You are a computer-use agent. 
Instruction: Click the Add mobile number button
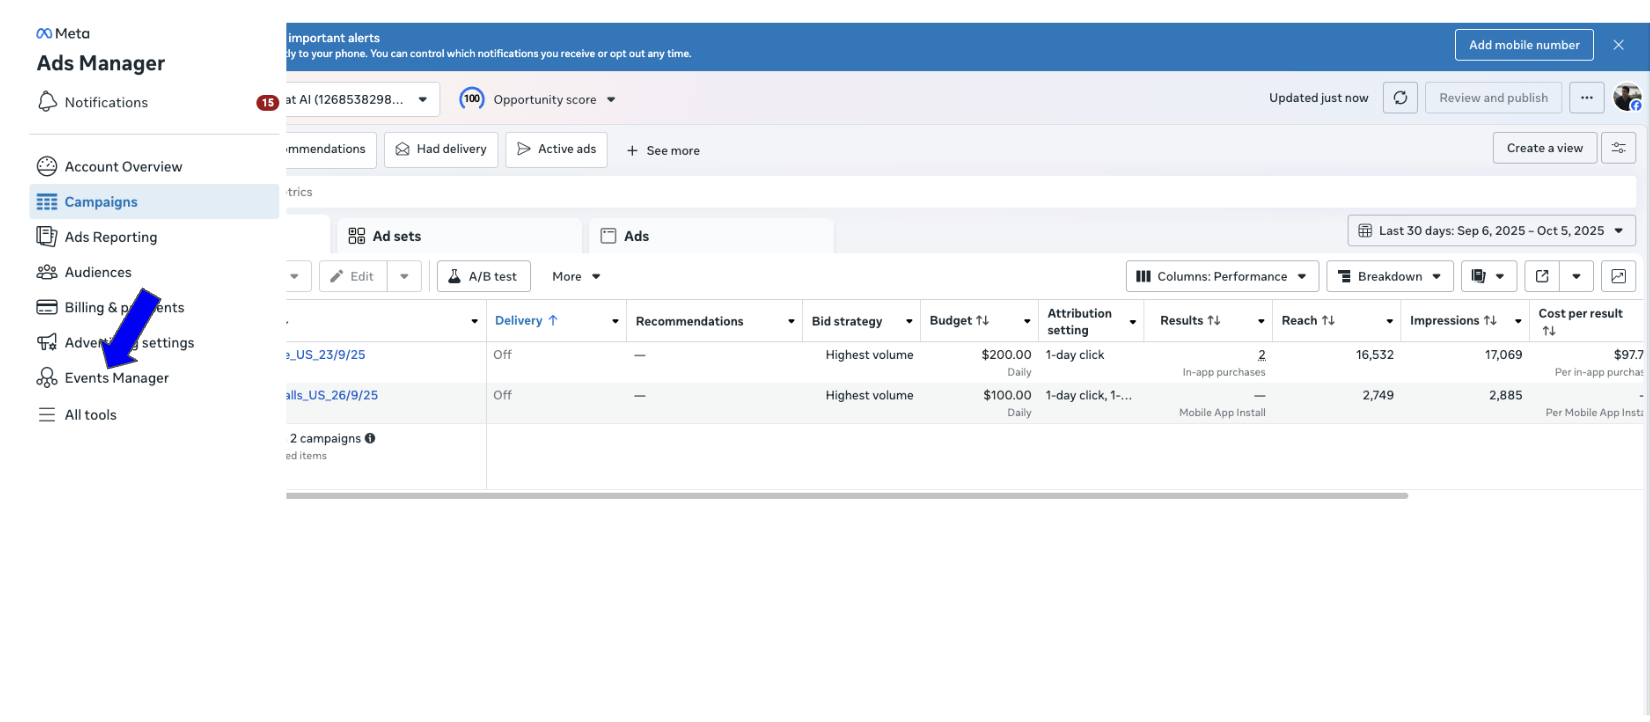pos(1523,45)
